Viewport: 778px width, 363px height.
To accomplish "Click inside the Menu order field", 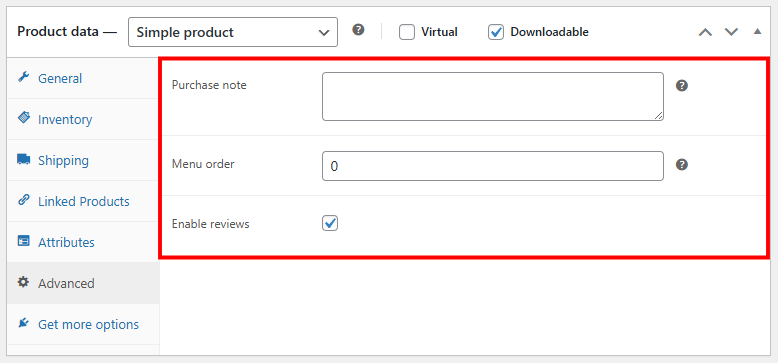I will pyautogui.click(x=493, y=166).
